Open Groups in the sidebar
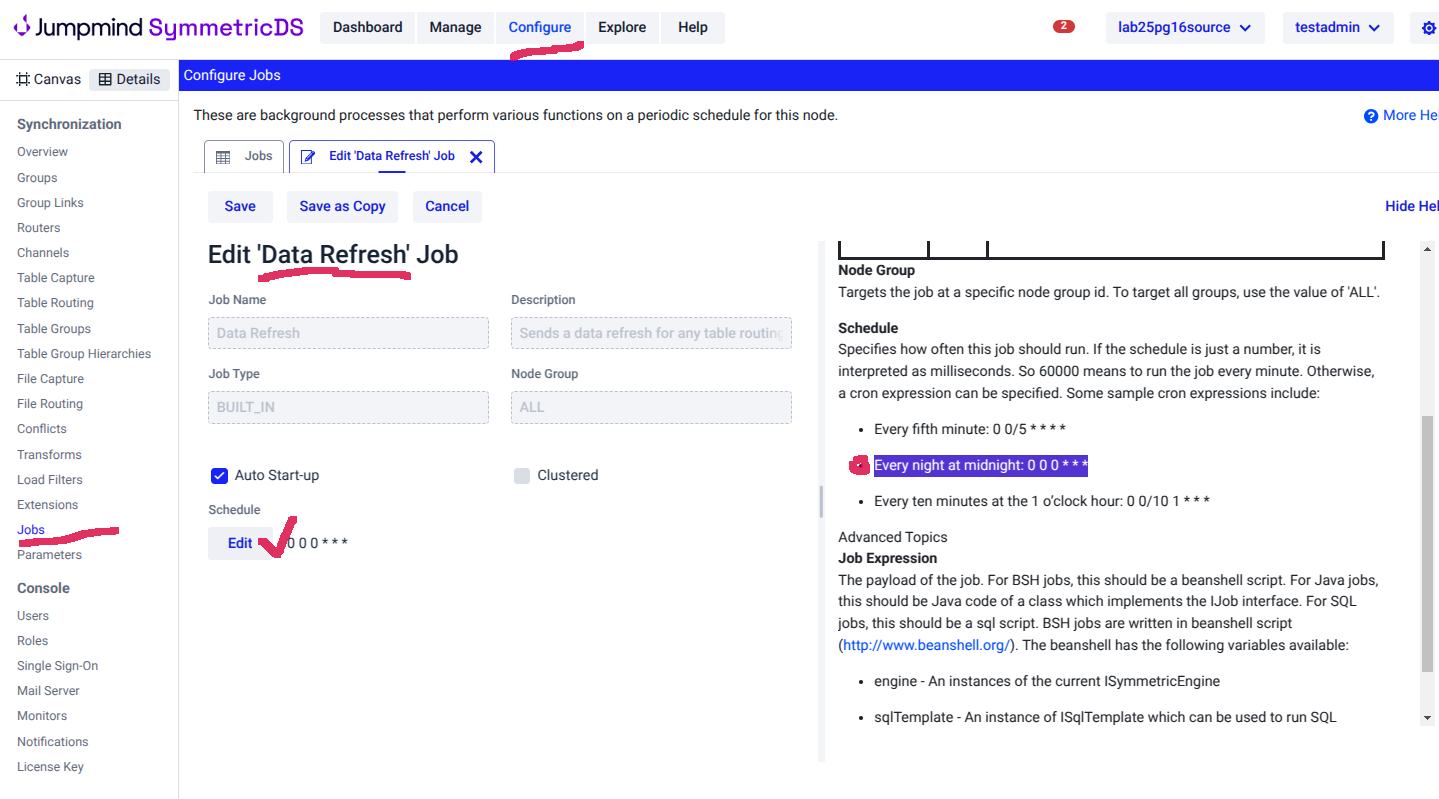Image resolution: width=1439 pixels, height=799 pixels. pos(37,178)
